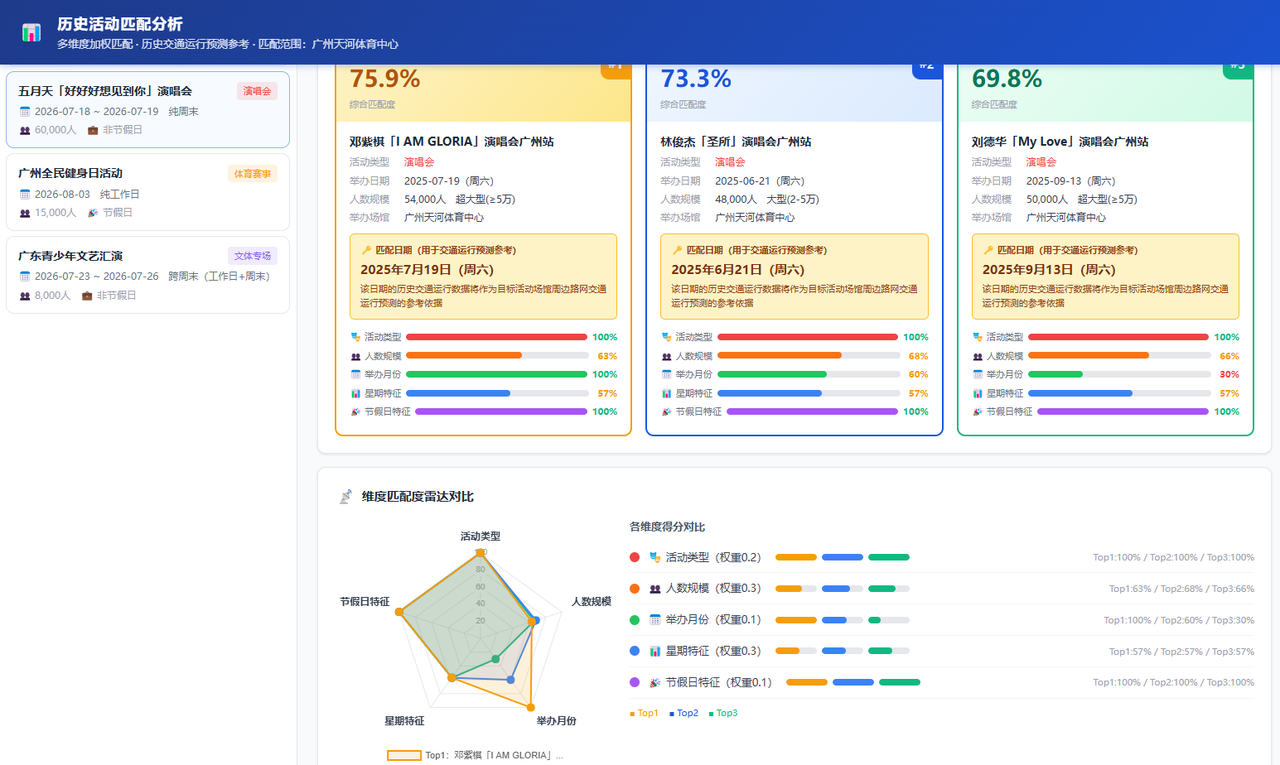Click the people icon next to 15,000人

pyautogui.click(x=25, y=212)
